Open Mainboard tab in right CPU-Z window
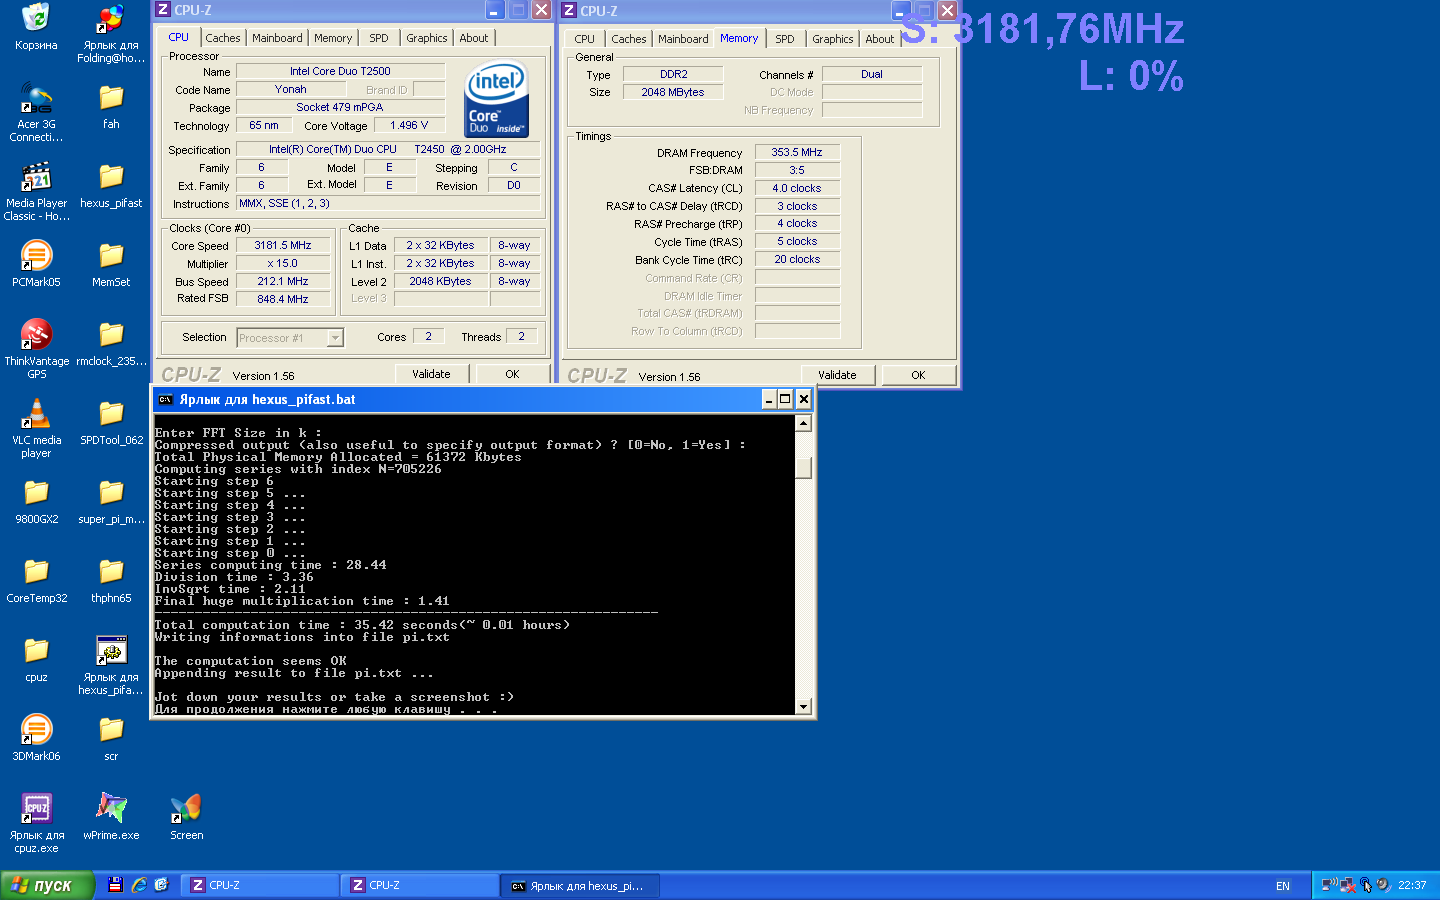 pyautogui.click(x=683, y=39)
